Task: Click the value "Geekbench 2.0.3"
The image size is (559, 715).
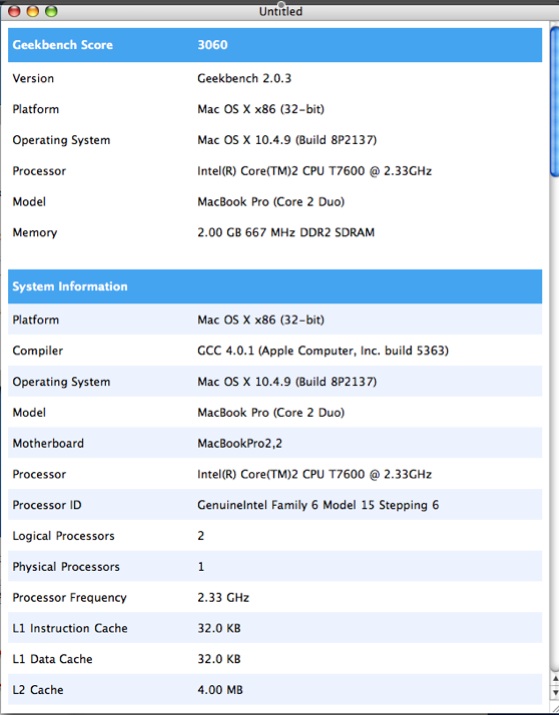Action: click(244, 78)
